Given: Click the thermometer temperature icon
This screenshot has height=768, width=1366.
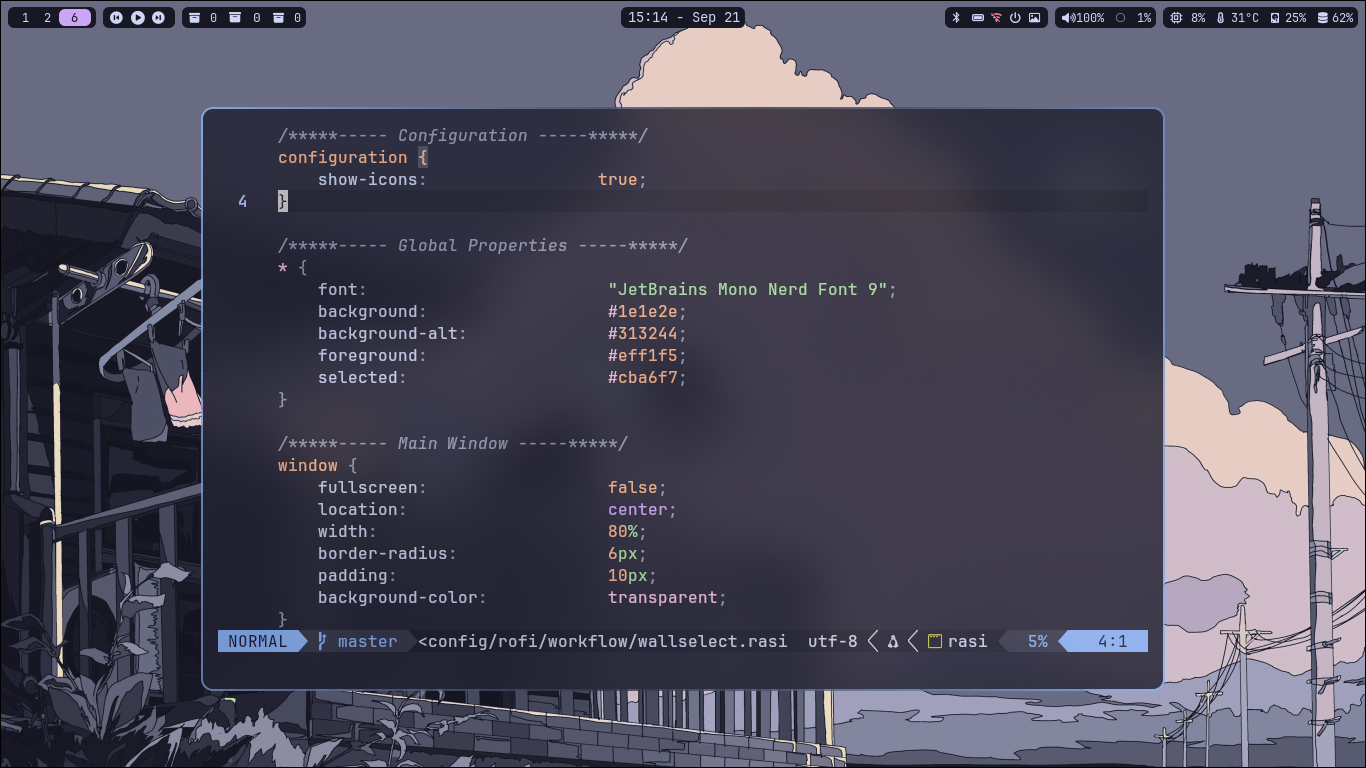Looking at the screenshot, I should click(1221, 18).
